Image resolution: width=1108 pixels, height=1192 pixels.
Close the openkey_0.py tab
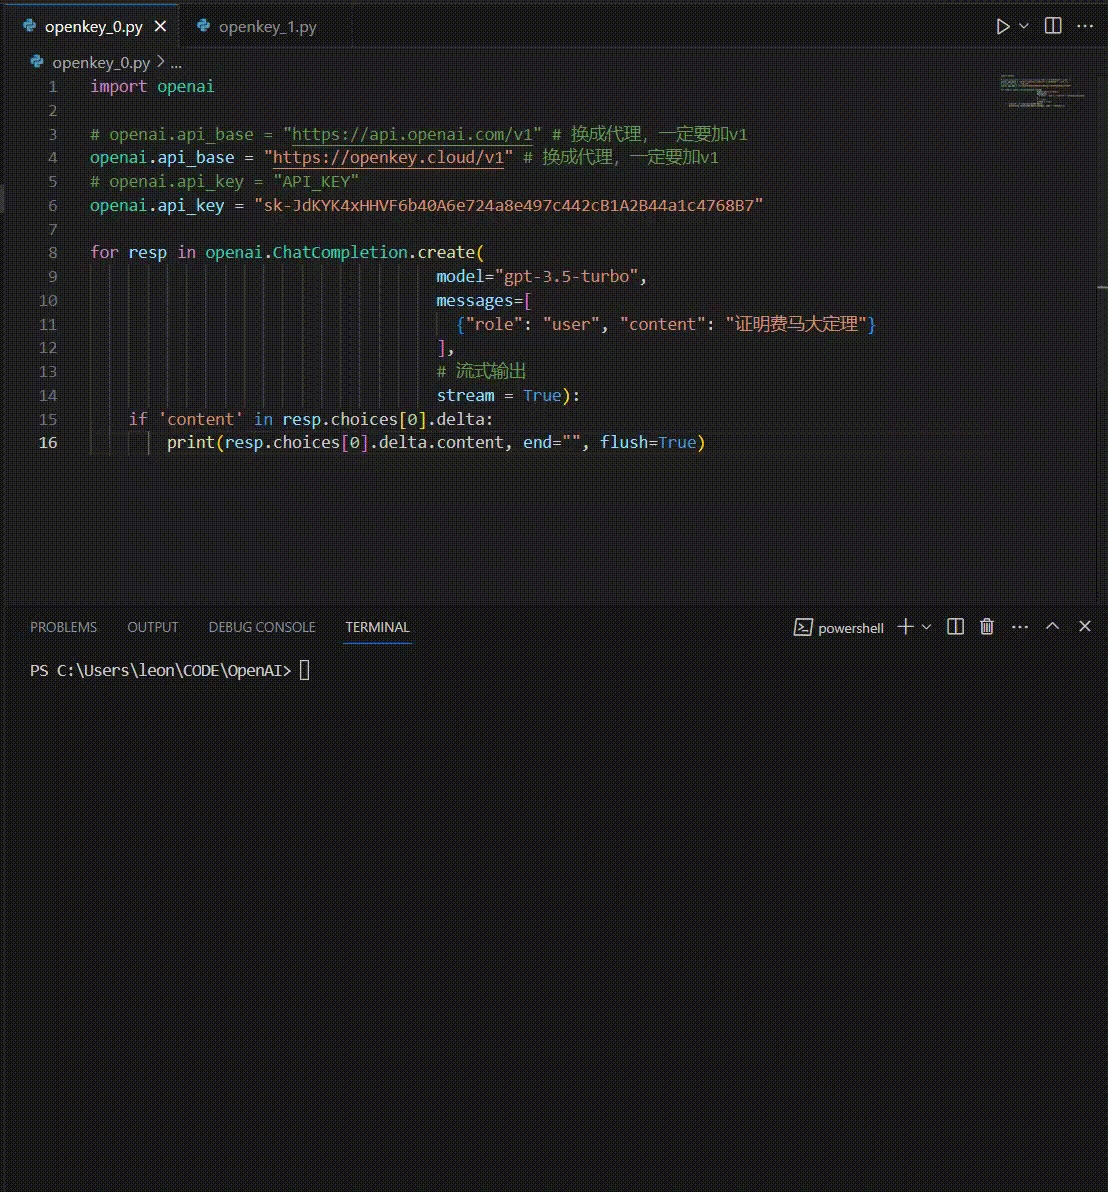coord(160,27)
